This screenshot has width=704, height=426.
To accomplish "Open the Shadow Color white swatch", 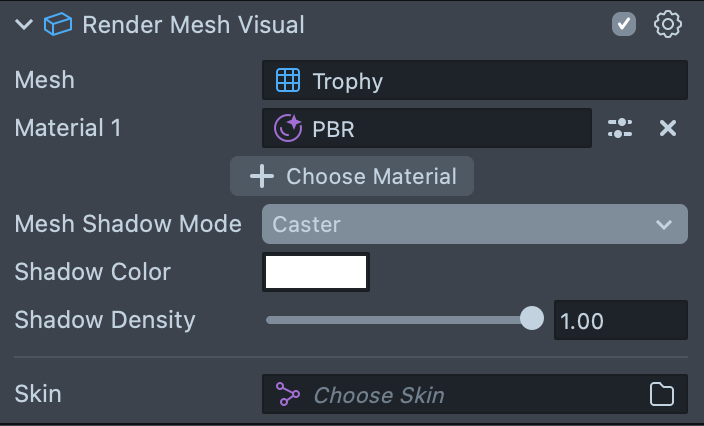I will pyautogui.click(x=316, y=272).
